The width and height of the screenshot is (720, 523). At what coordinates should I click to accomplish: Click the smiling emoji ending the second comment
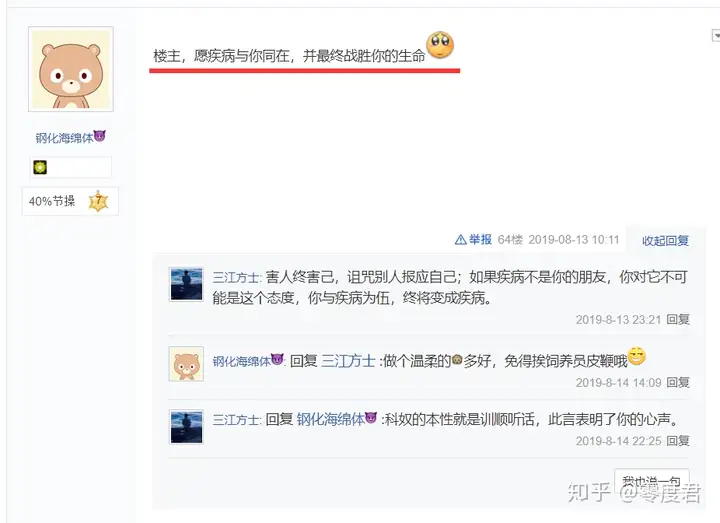(x=636, y=356)
